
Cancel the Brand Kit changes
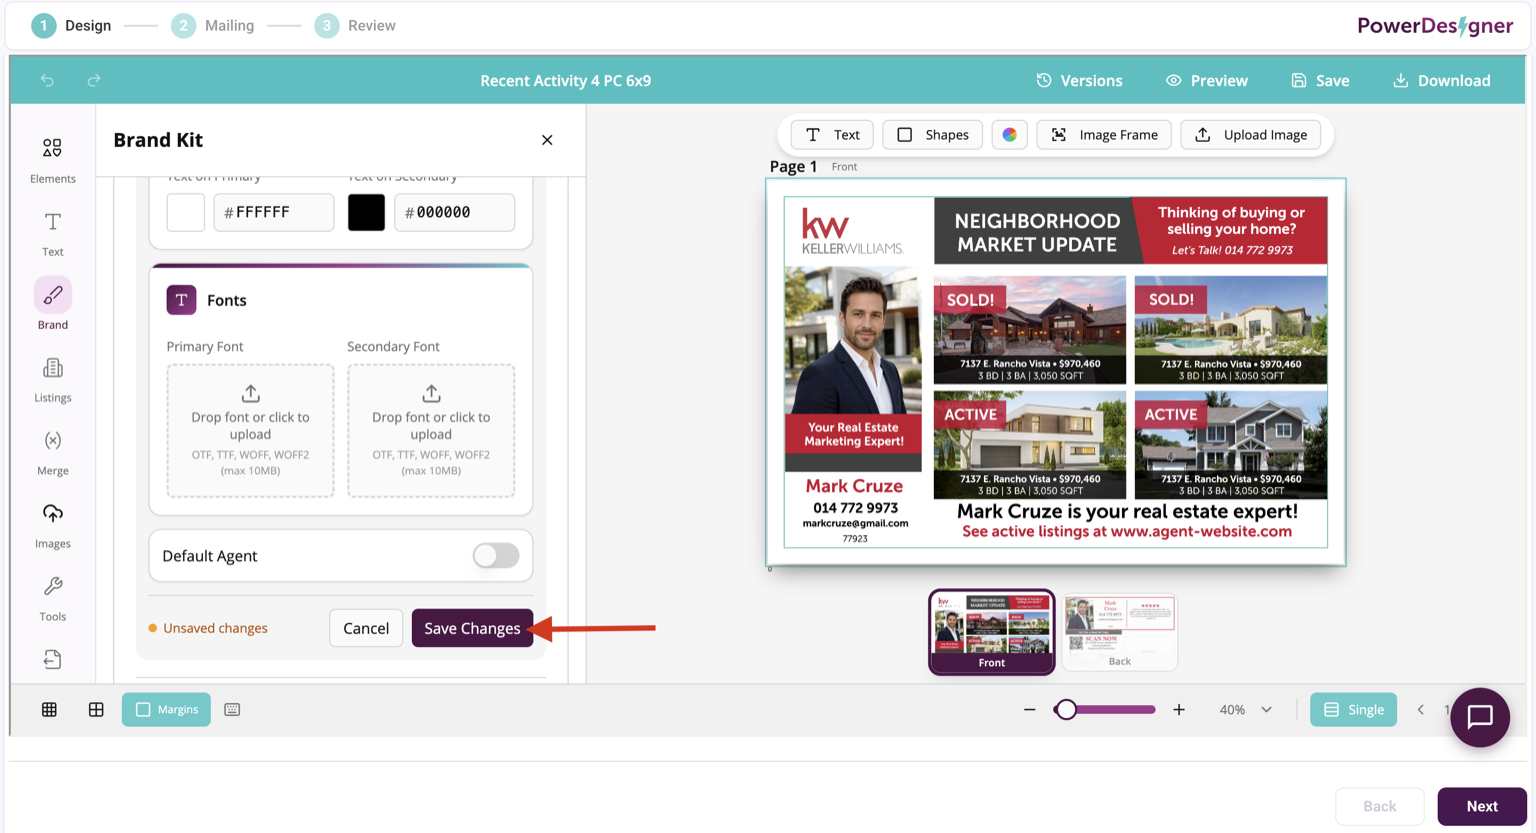point(366,628)
